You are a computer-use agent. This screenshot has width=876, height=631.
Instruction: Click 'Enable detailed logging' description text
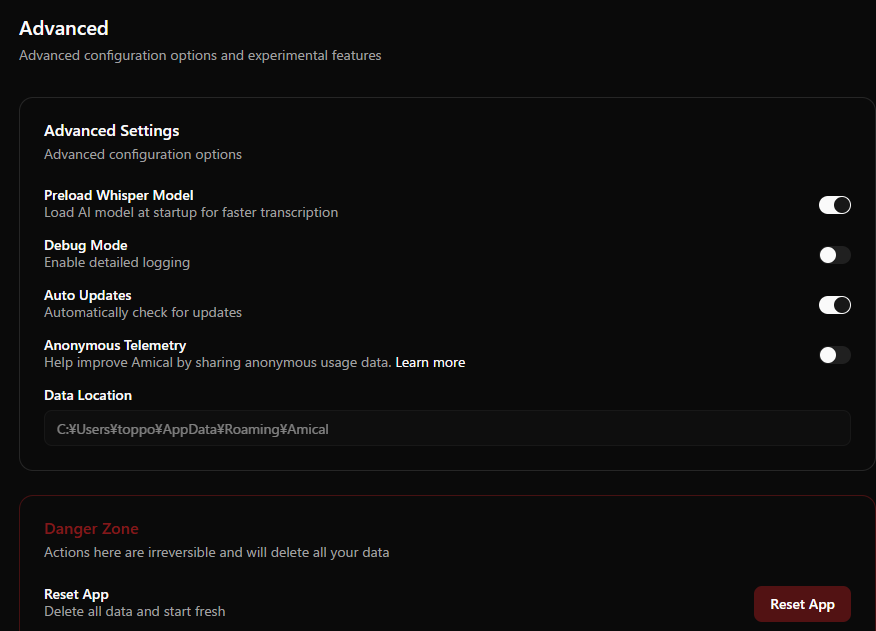[x=117, y=262]
